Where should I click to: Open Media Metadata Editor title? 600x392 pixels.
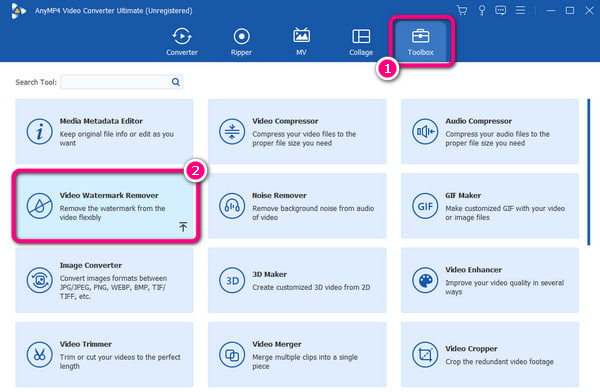pos(101,121)
